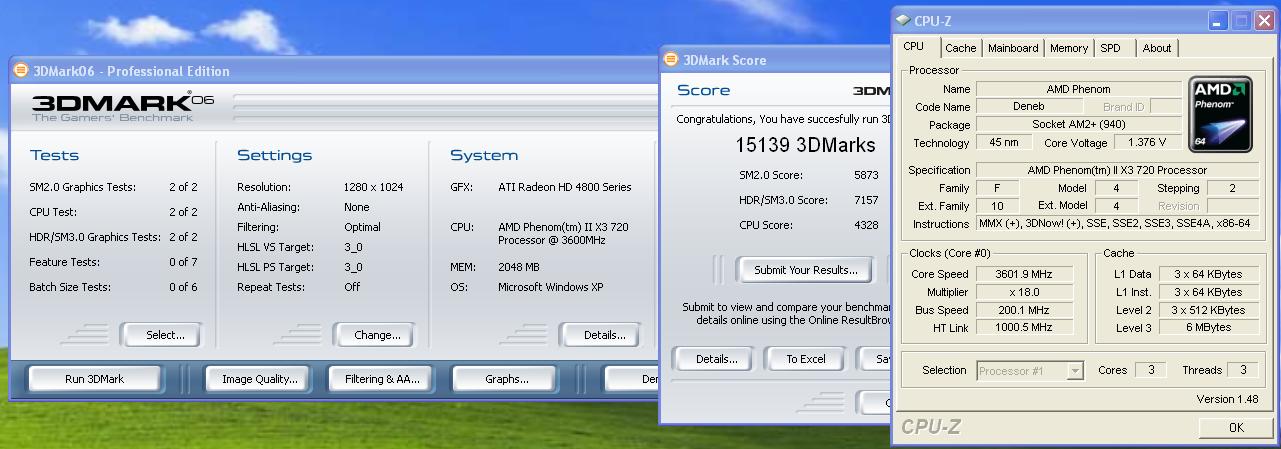This screenshot has height=449, width=1281.
Task: Click the Level 3 cache value 6 MBytes
Action: 1207,328
